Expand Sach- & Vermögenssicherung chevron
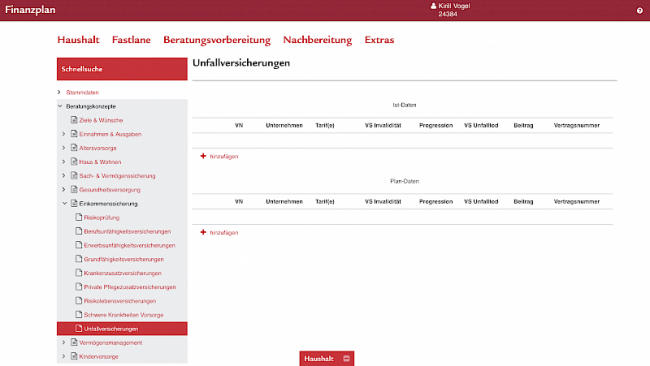 click(x=64, y=175)
